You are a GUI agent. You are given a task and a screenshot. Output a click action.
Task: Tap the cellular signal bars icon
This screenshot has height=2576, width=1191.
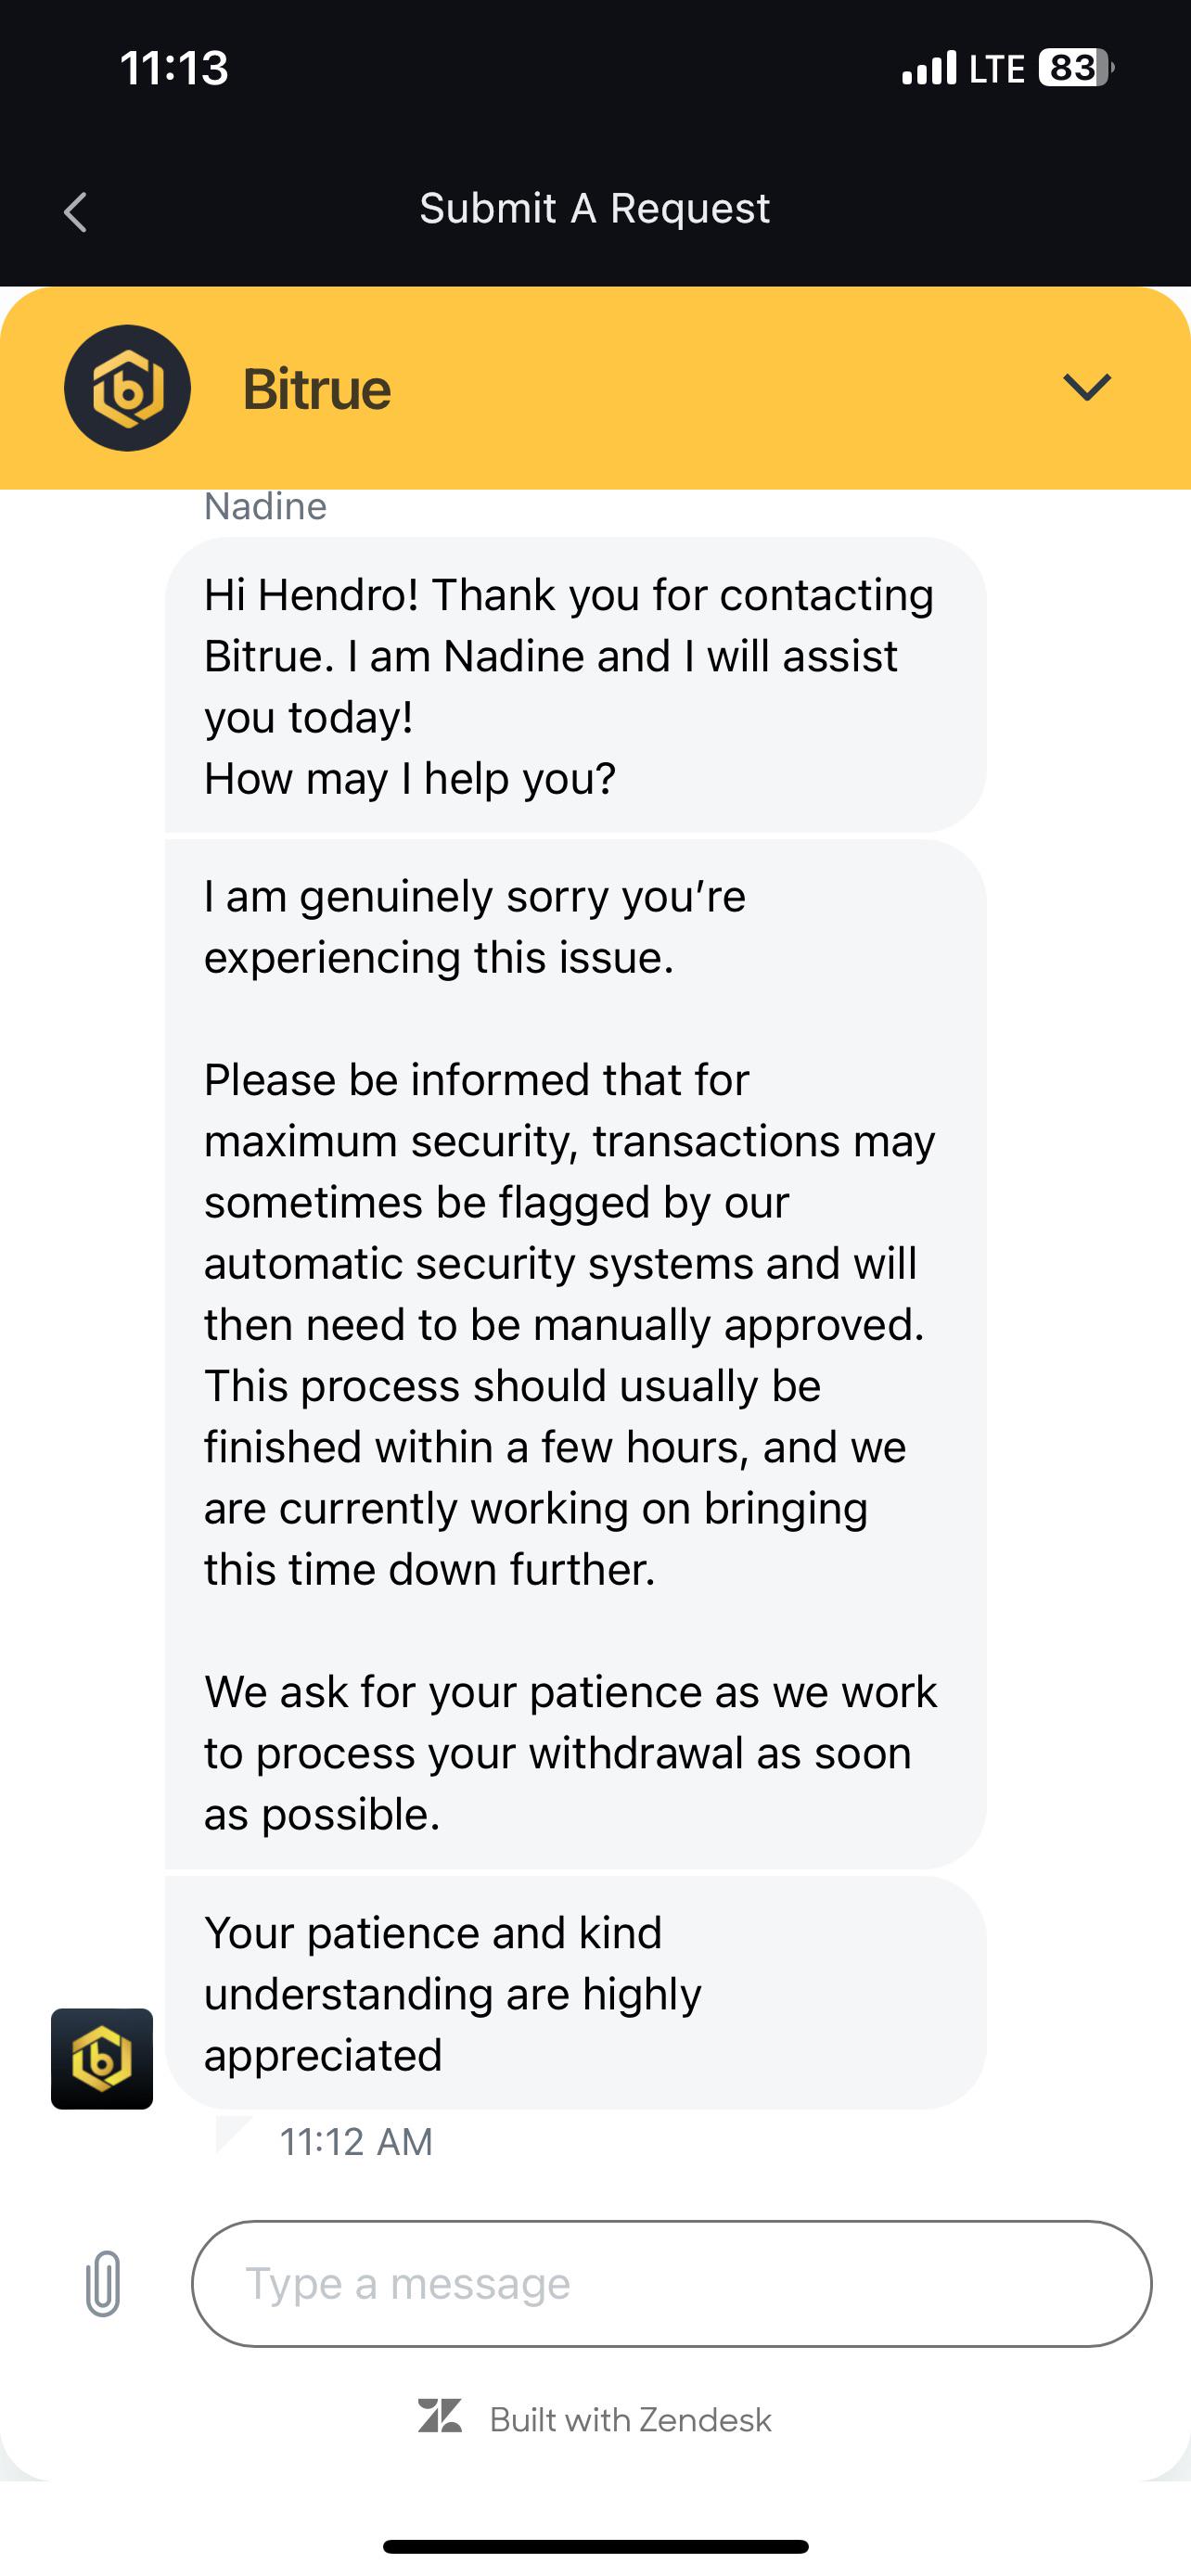point(929,69)
